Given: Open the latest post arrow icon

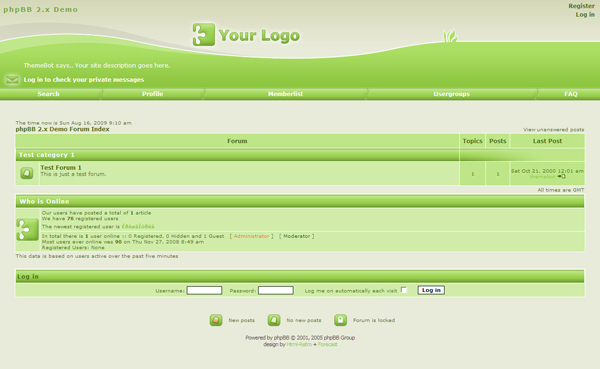Looking at the screenshot, I should pos(561,176).
